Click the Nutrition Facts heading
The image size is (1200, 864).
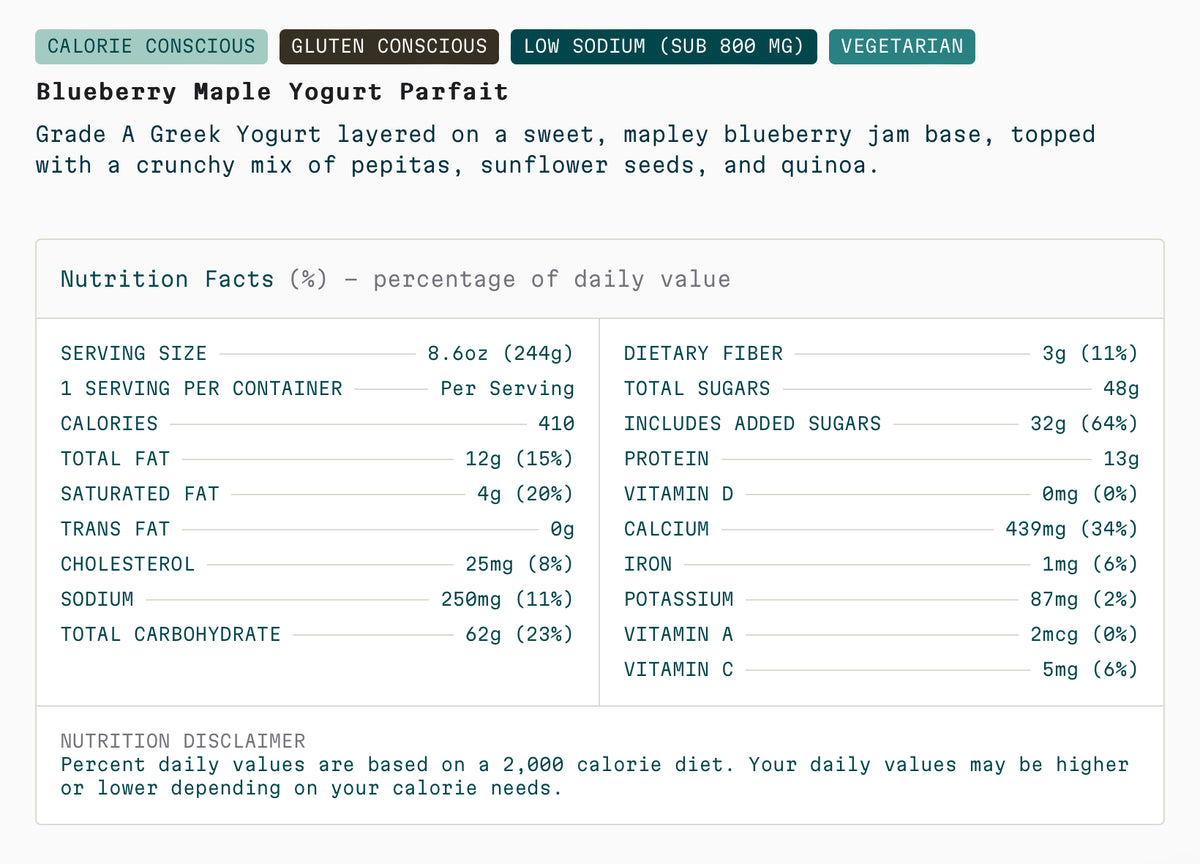point(167,279)
